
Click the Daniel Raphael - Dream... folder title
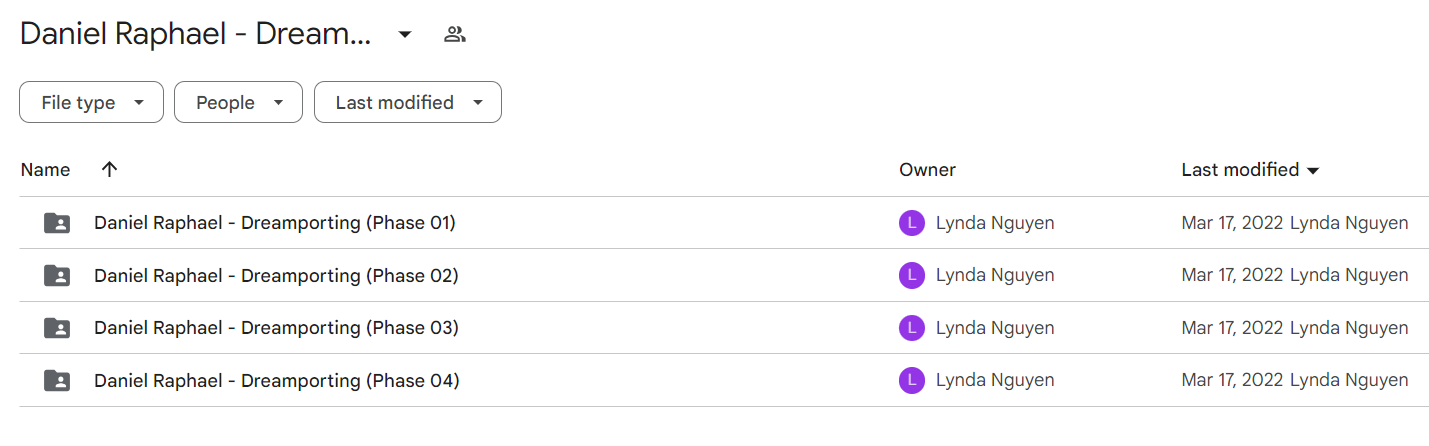[x=196, y=35]
